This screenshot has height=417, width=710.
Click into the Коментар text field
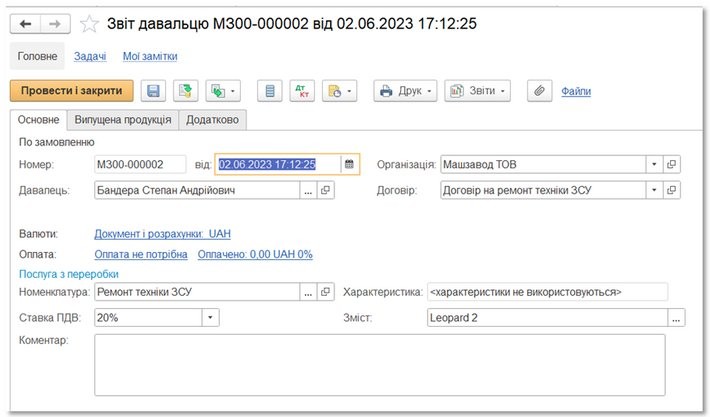[x=379, y=364]
